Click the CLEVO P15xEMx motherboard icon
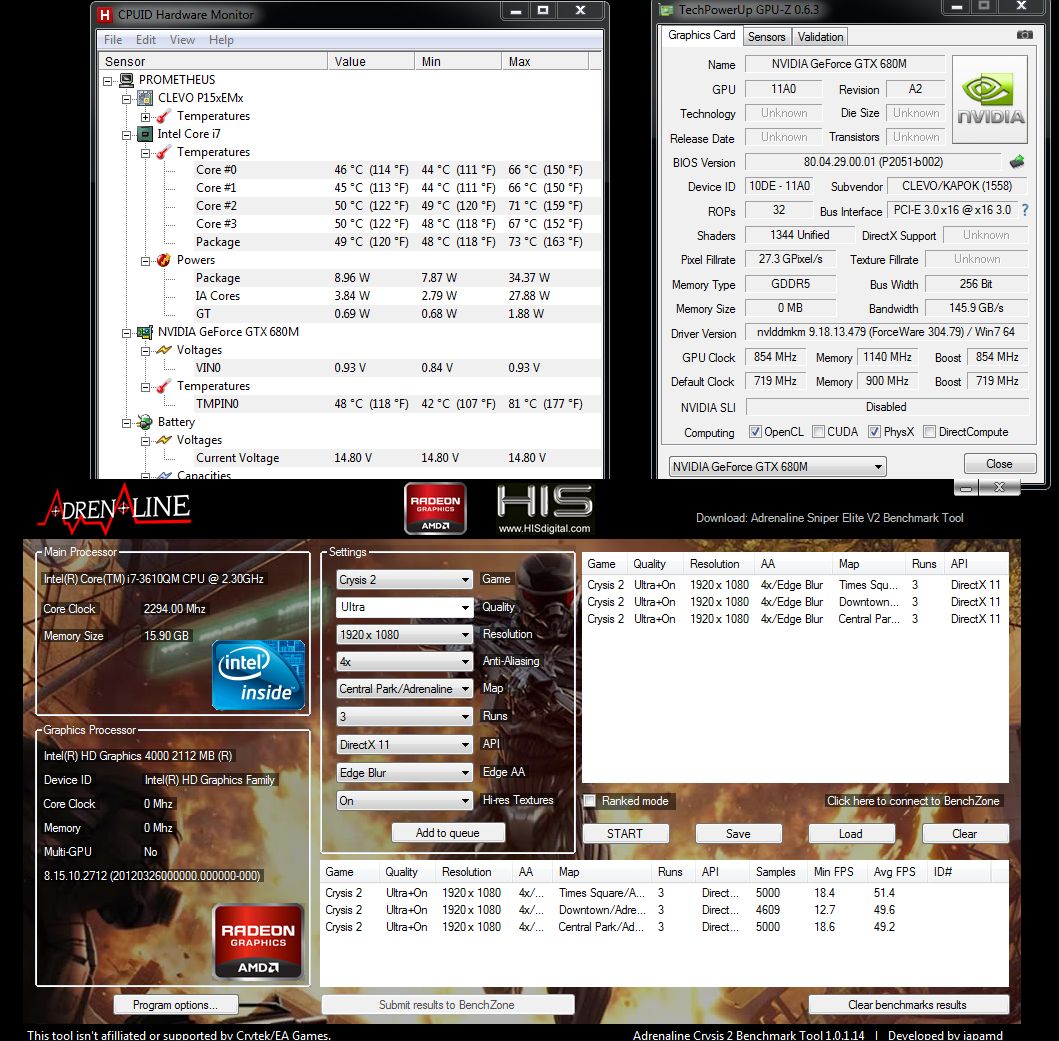Viewport: 1059px width, 1041px height. click(x=145, y=99)
